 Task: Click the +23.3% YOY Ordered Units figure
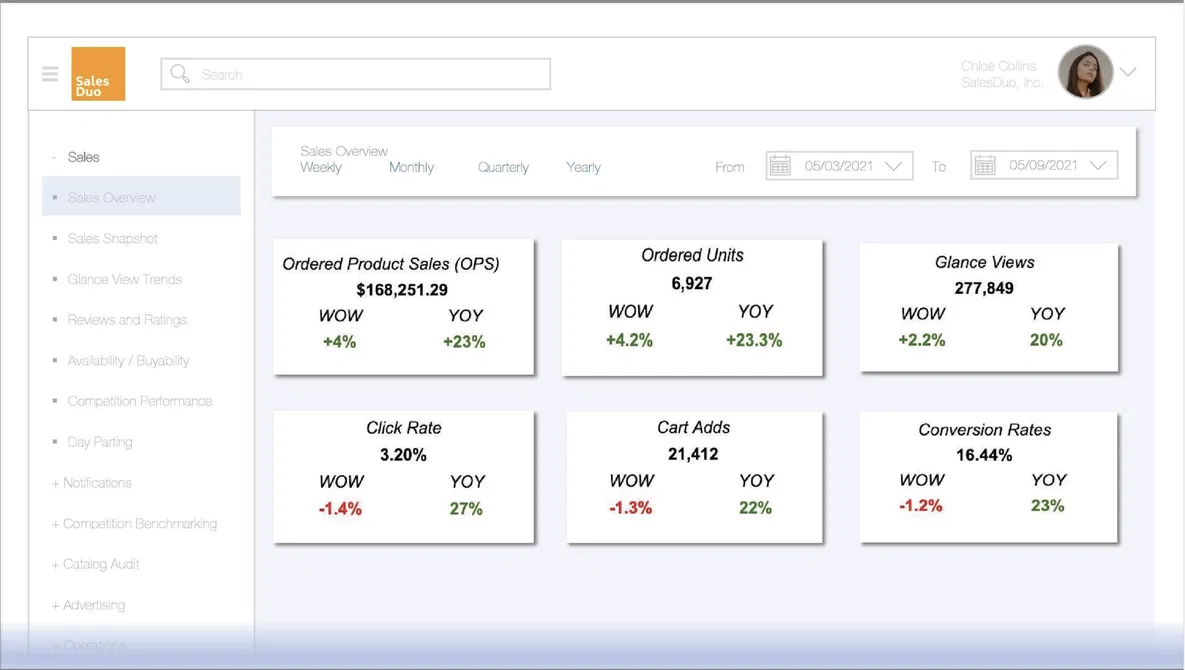click(754, 341)
